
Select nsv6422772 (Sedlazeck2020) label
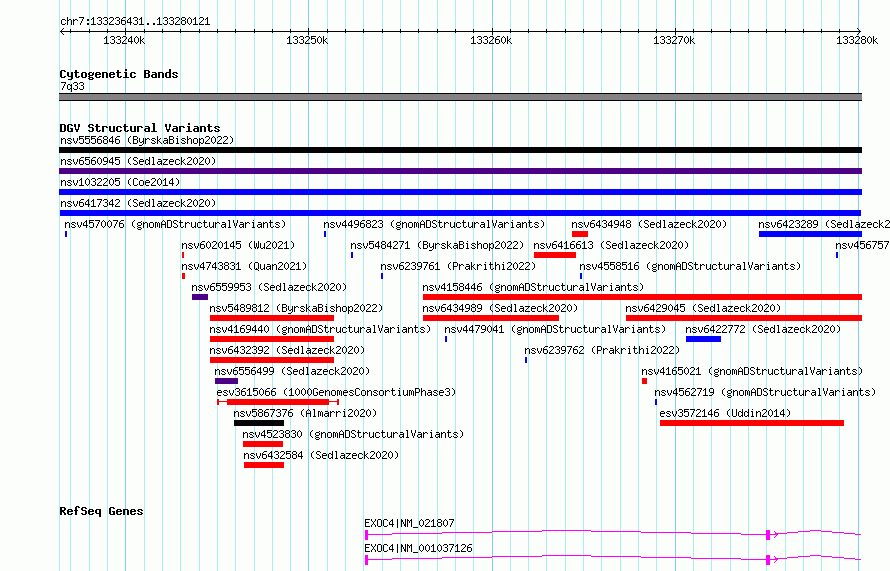point(763,329)
